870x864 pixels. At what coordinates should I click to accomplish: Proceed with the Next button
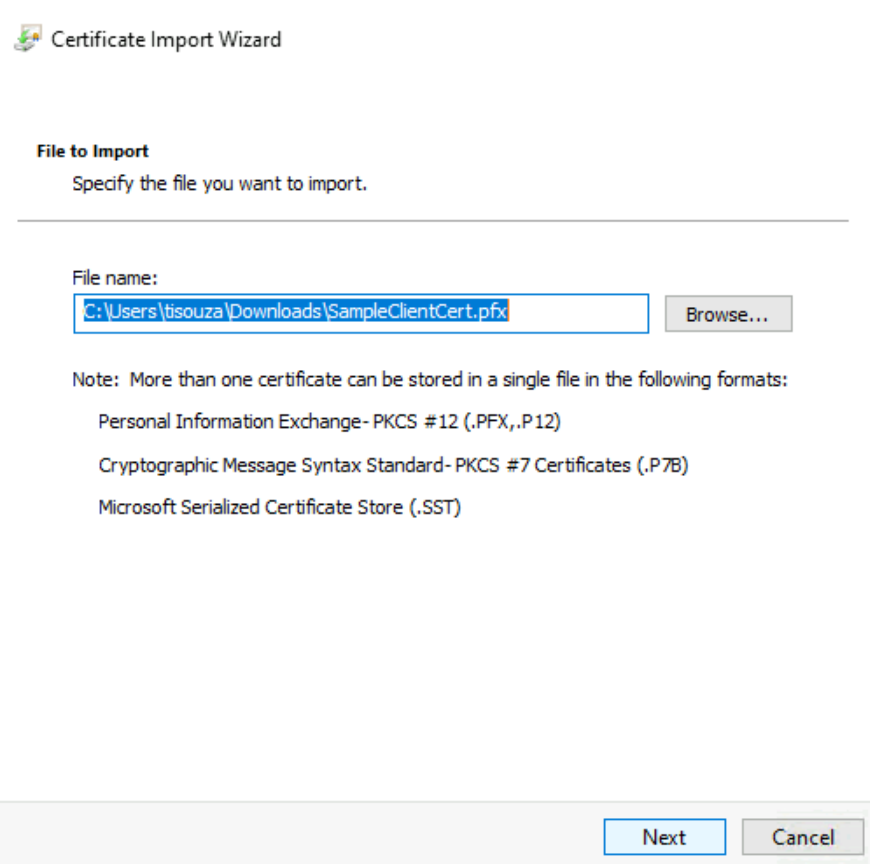(664, 837)
